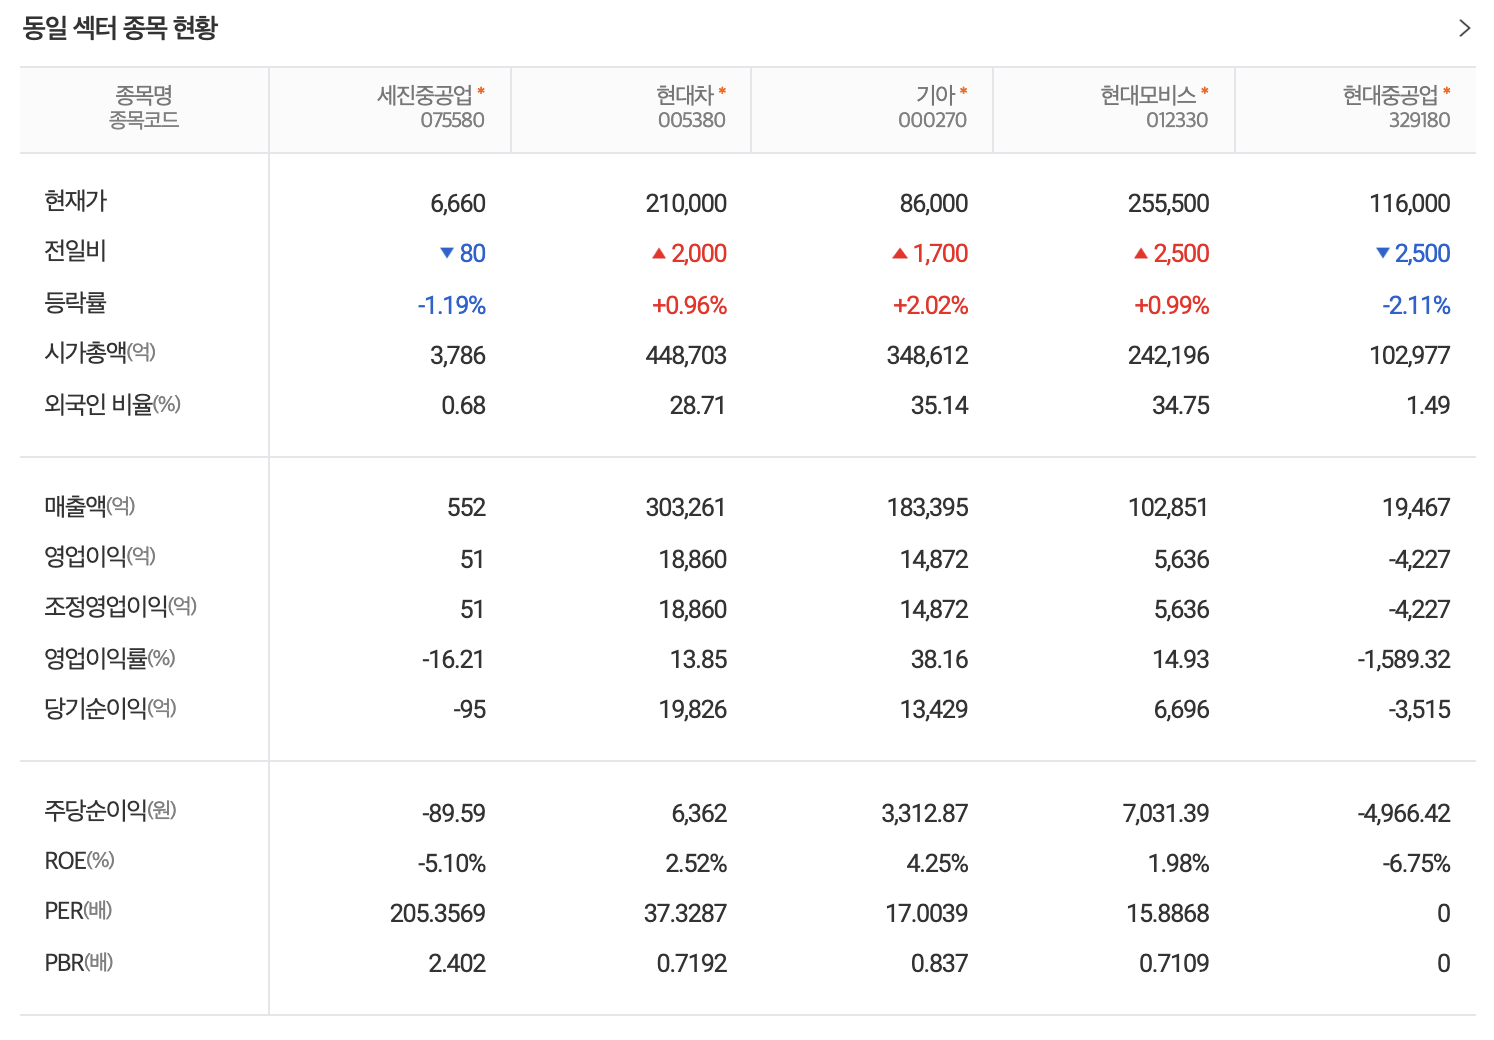This screenshot has height=1040, width=1494.
Task: Click 세진중공업 current price 6,660
Action: pos(458,203)
